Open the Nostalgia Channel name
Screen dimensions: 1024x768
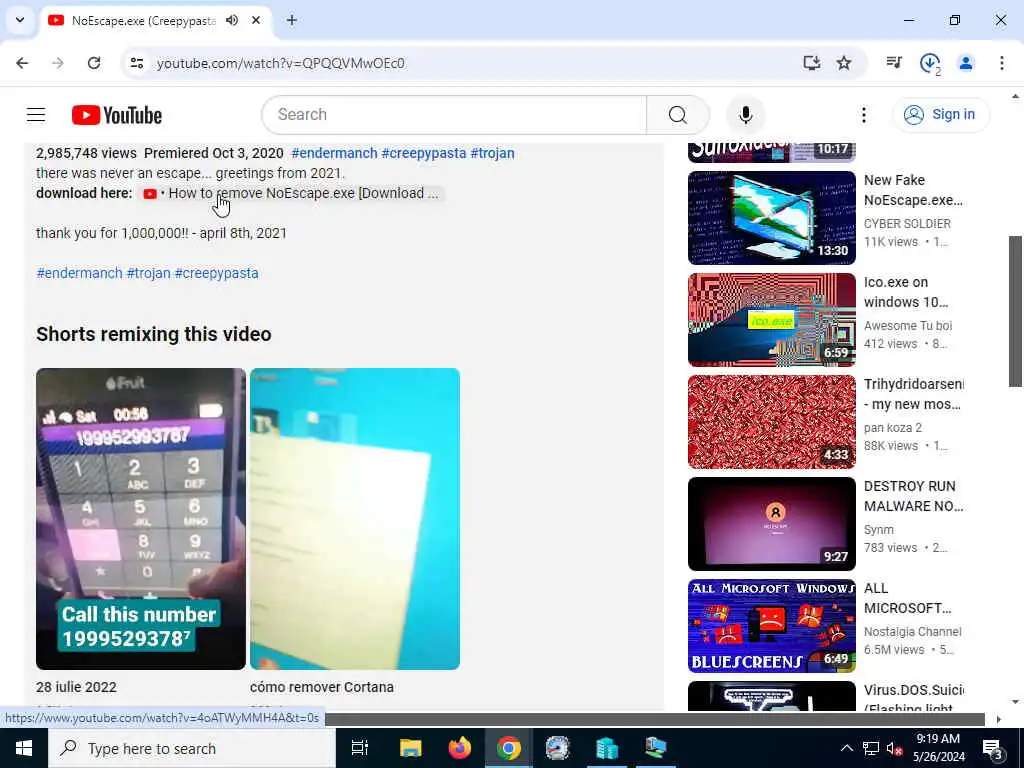912,632
